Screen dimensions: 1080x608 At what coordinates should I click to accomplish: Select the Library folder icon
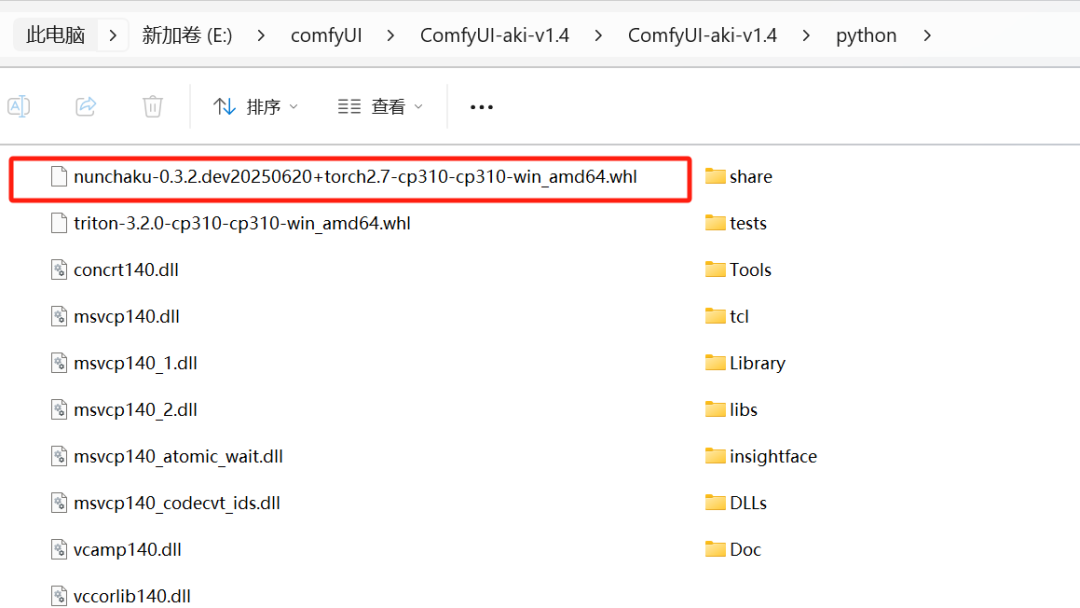click(x=715, y=363)
